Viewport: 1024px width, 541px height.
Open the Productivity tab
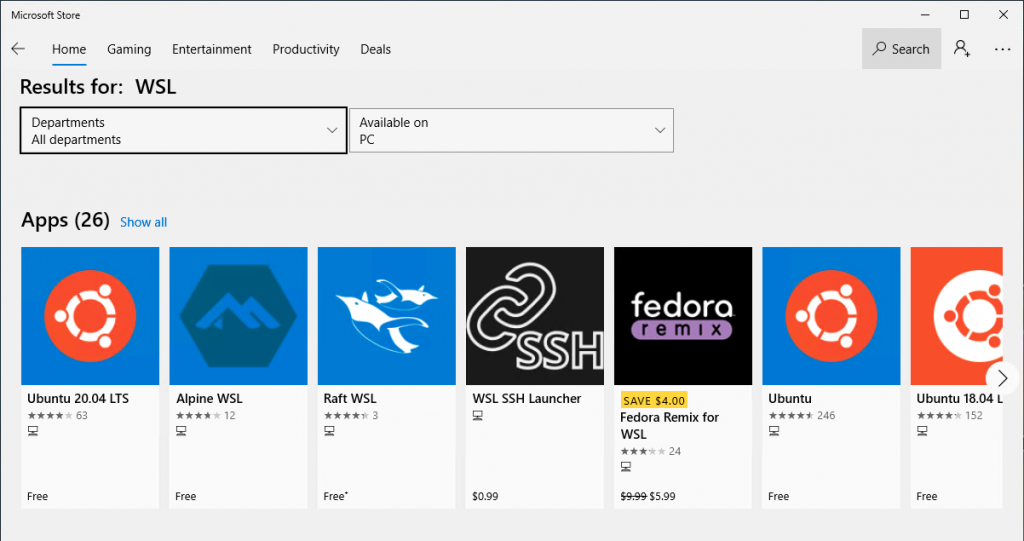pos(306,49)
